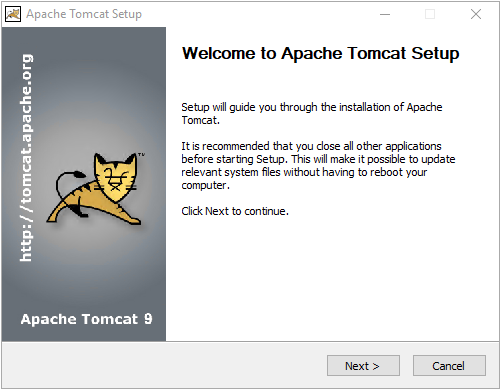Click the Tomcat cat logo in sidebar
Viewport: 500px width, 389px height.
click(96, 188)
